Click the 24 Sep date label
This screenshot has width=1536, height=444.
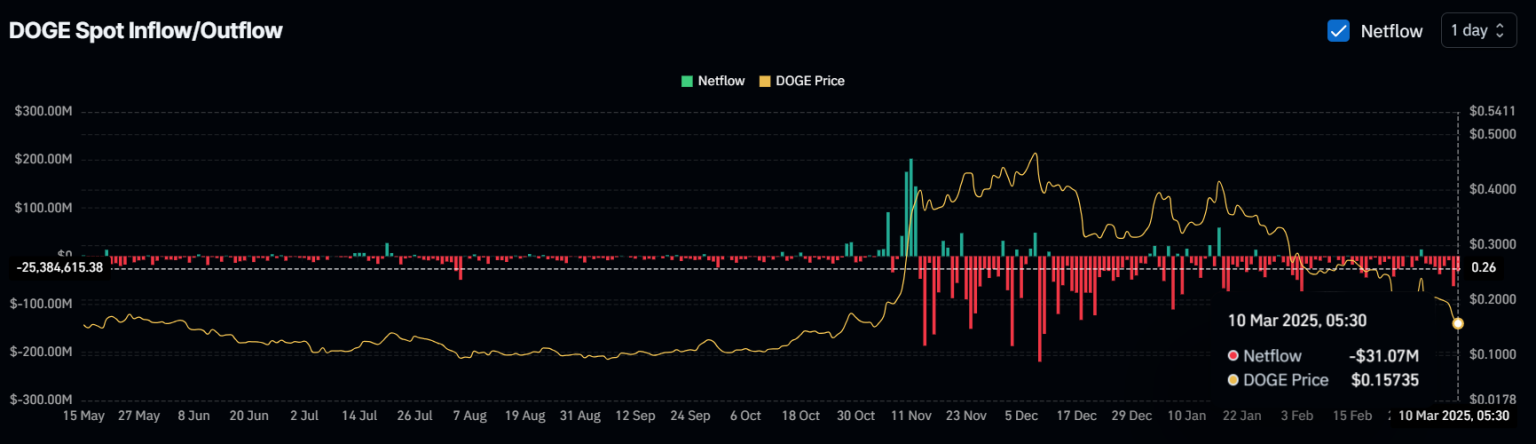690,415
